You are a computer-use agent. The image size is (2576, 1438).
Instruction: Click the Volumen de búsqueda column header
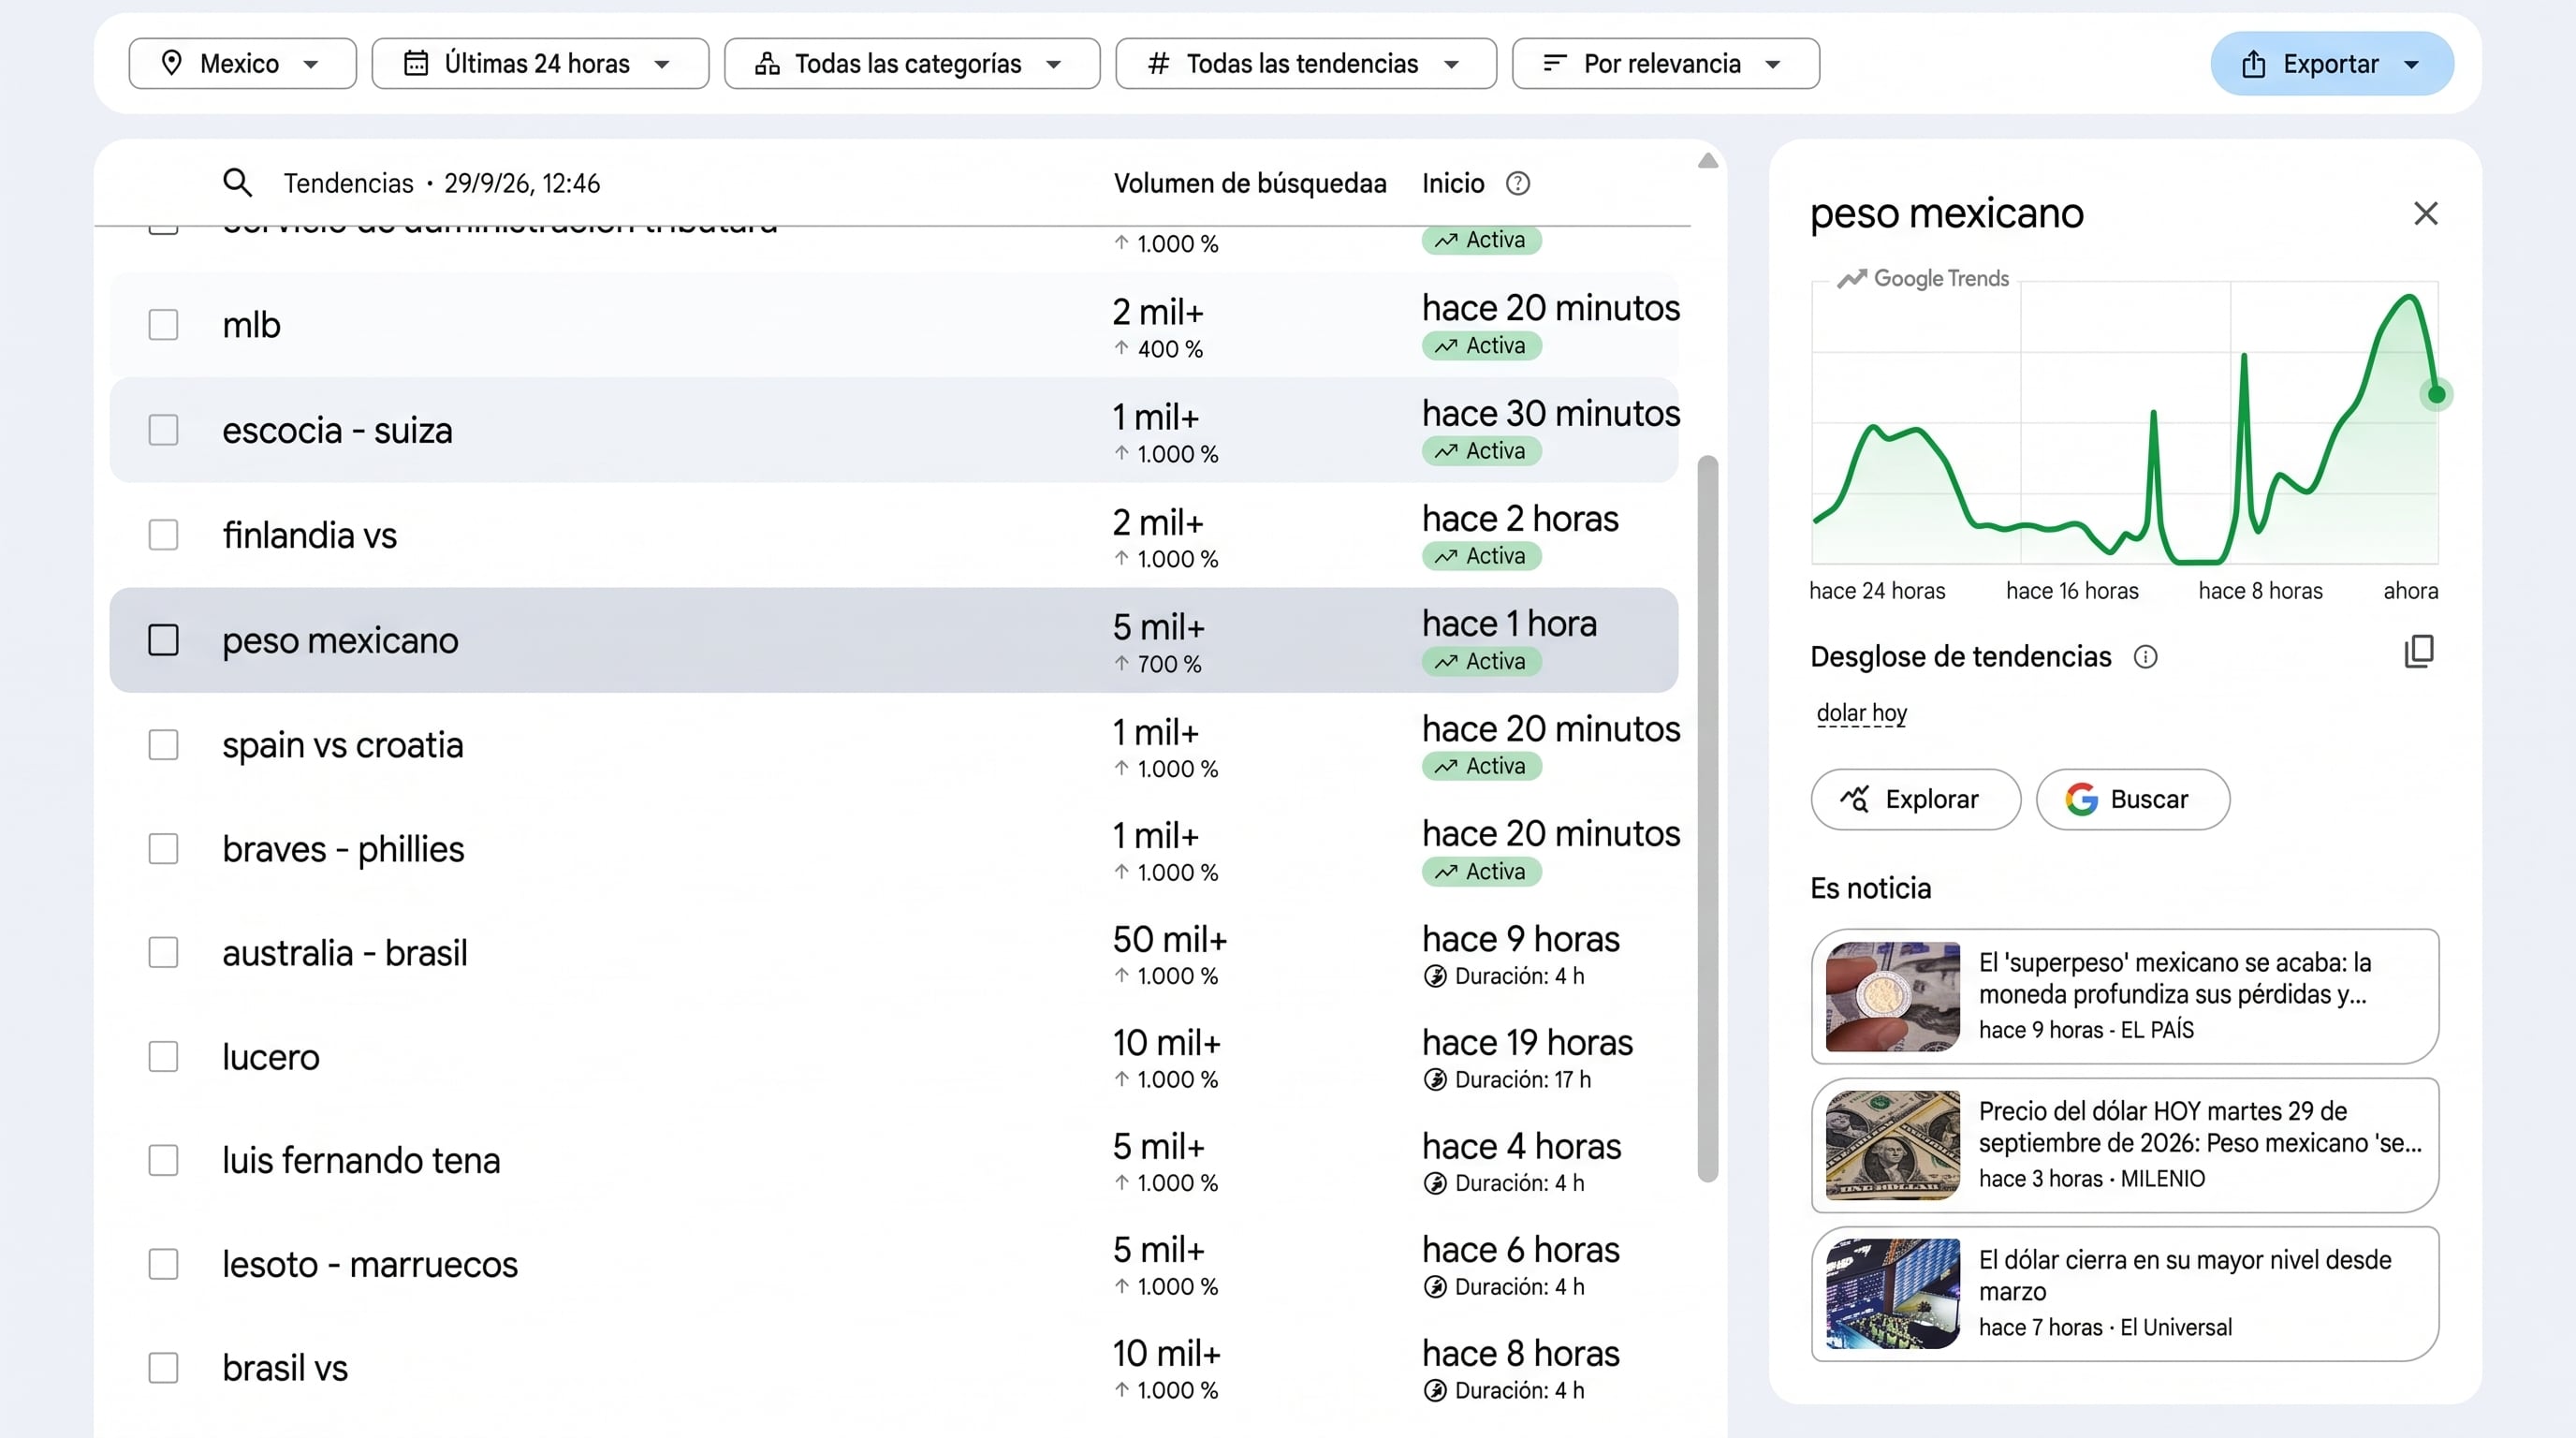point(1250,184)
